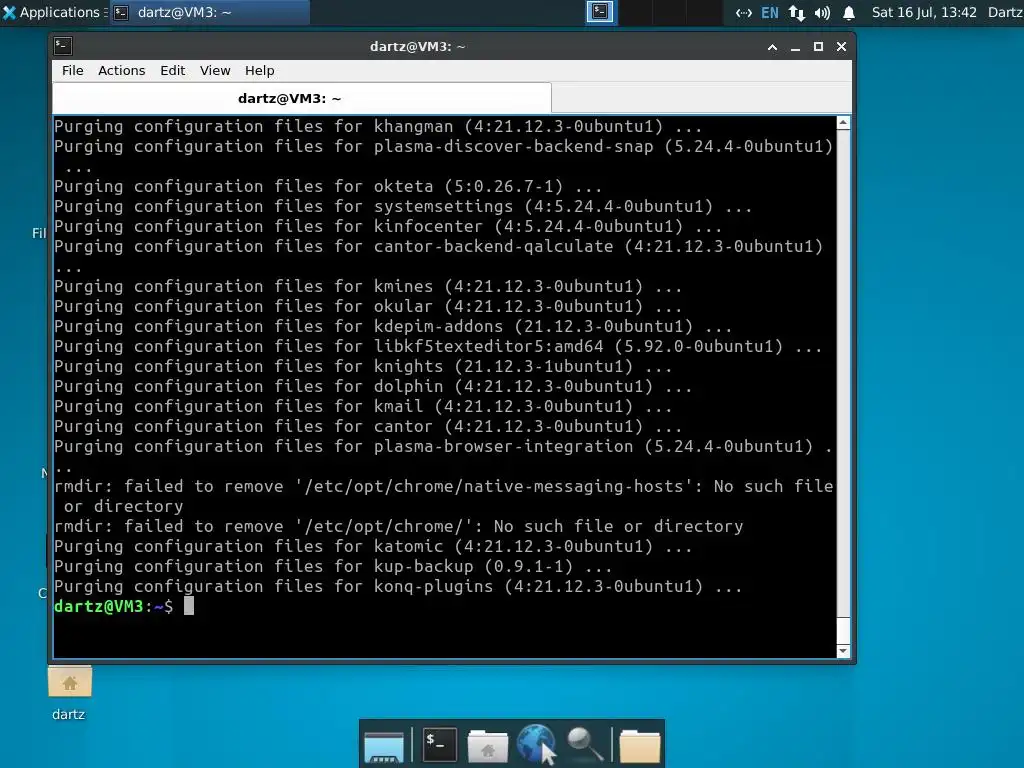Open the folder icon in the dock

(639, 746)
